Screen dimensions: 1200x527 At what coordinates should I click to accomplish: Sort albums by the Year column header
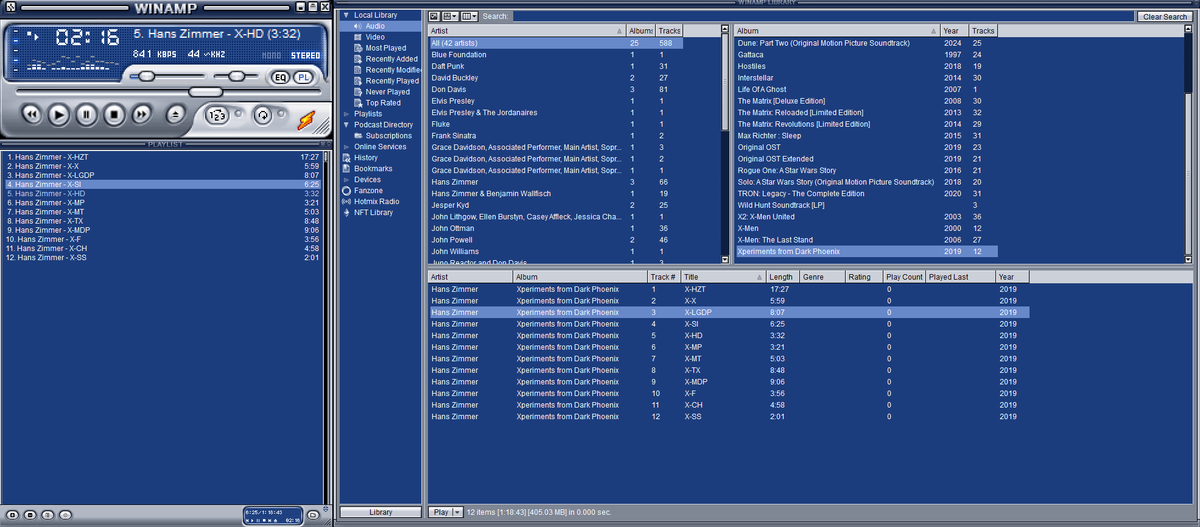tap(955, 31)
